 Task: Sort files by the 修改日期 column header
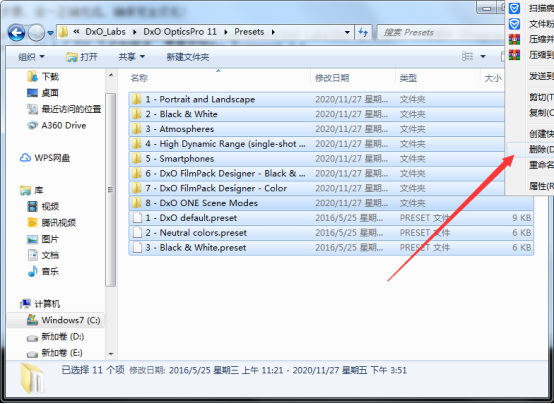(x=332, y=78)
